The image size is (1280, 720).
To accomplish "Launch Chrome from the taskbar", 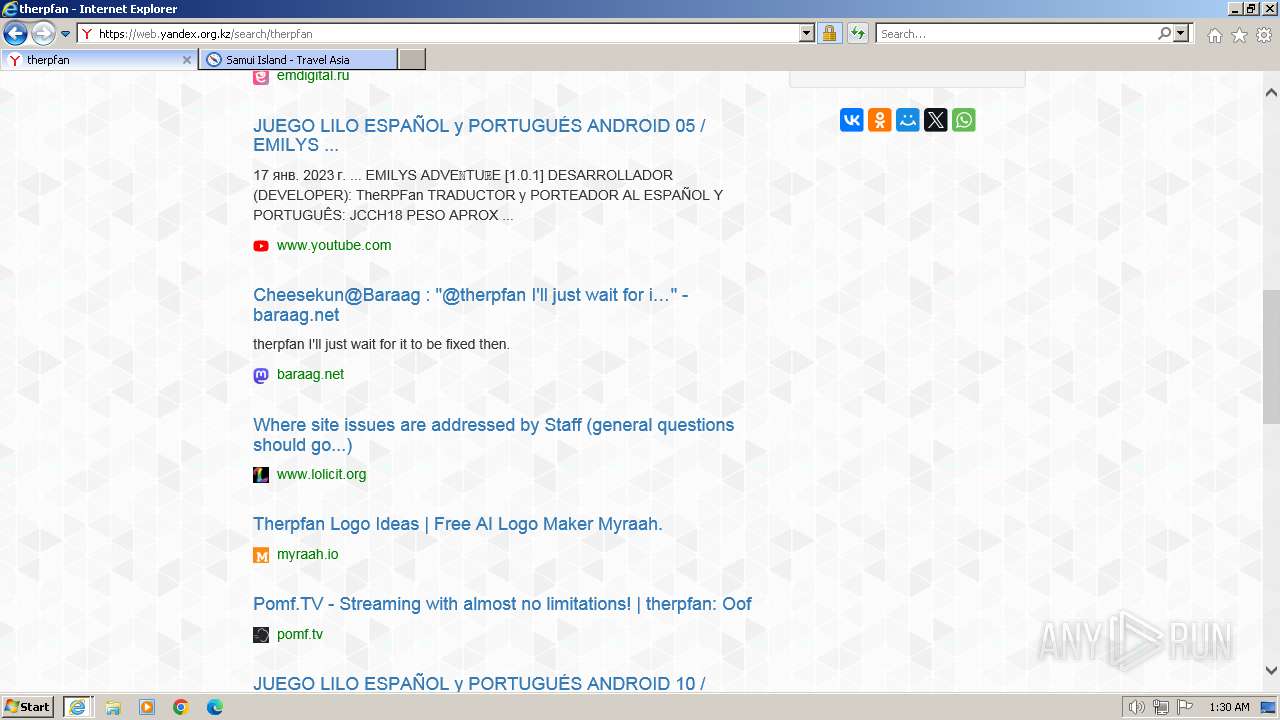I will tap(181, 707).
